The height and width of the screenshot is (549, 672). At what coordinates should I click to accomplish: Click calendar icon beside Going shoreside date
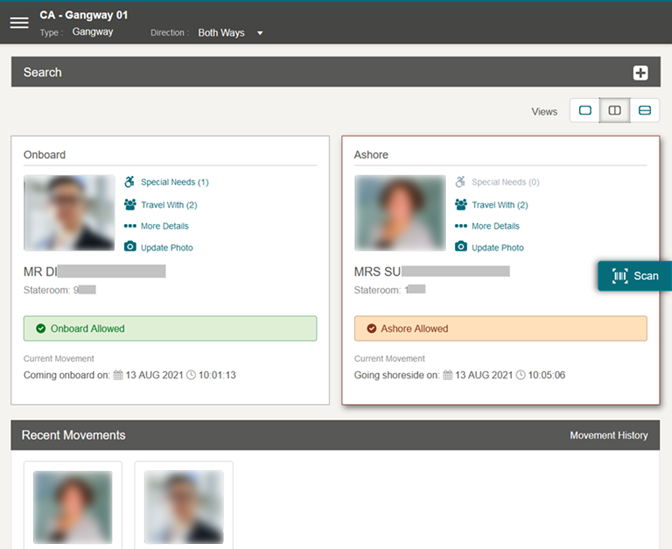tap(447, 375)
